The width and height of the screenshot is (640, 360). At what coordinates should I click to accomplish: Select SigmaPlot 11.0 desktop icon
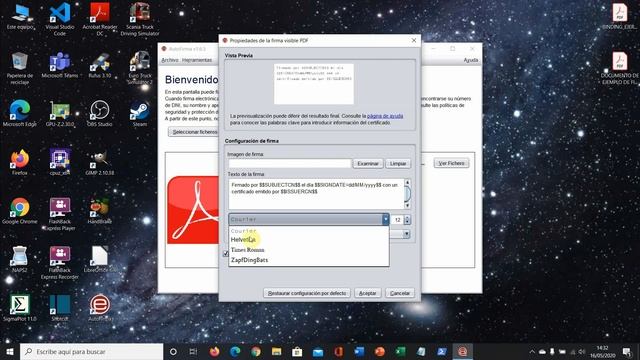[x=20, y=308]
